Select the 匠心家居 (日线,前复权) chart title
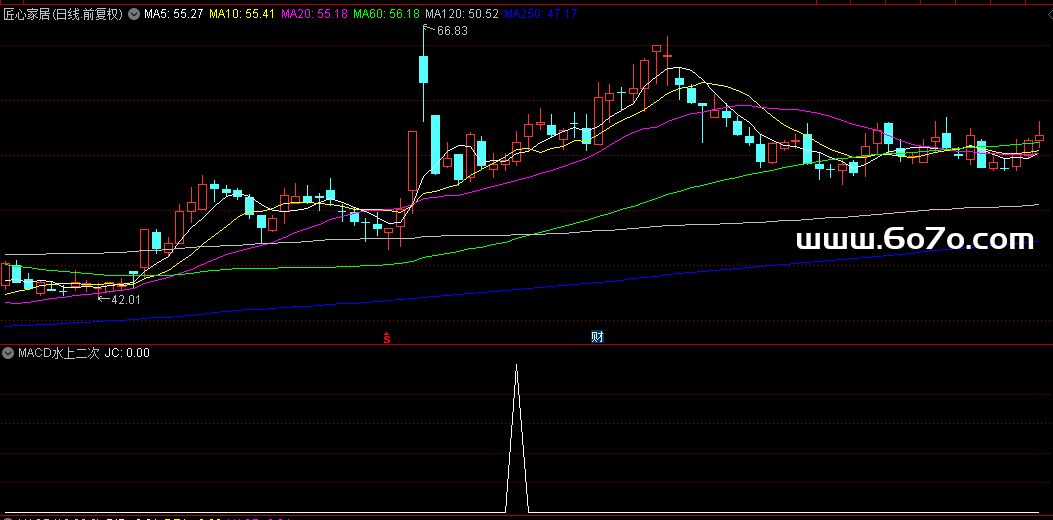 [x=63, y=15]
